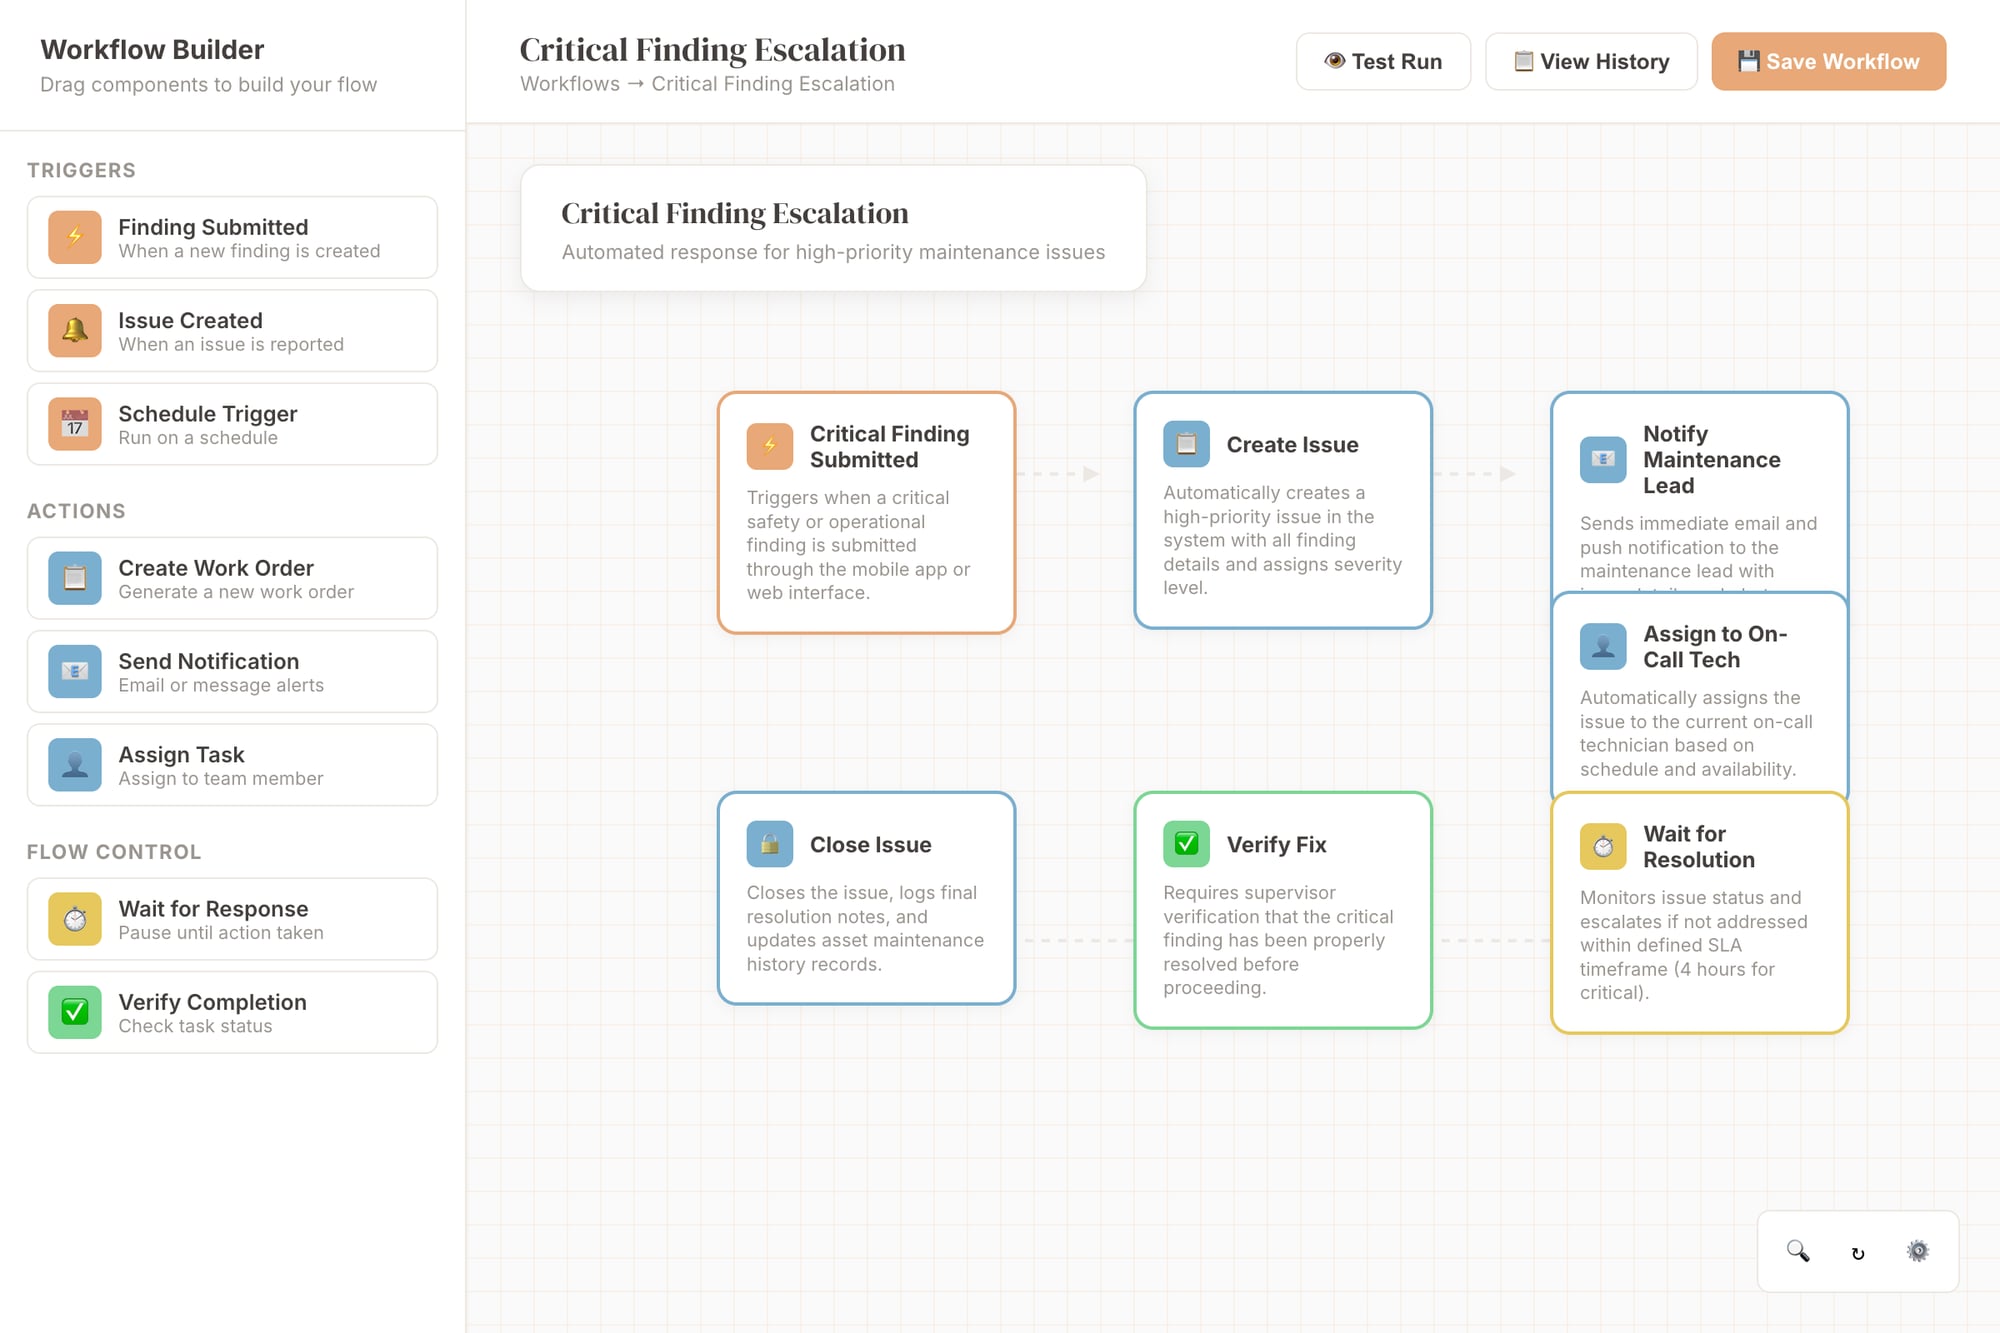Screen dimensions: 2000x1333
Task: Click the lightning icon on Critical Finding Submitted
Action: 768,446
